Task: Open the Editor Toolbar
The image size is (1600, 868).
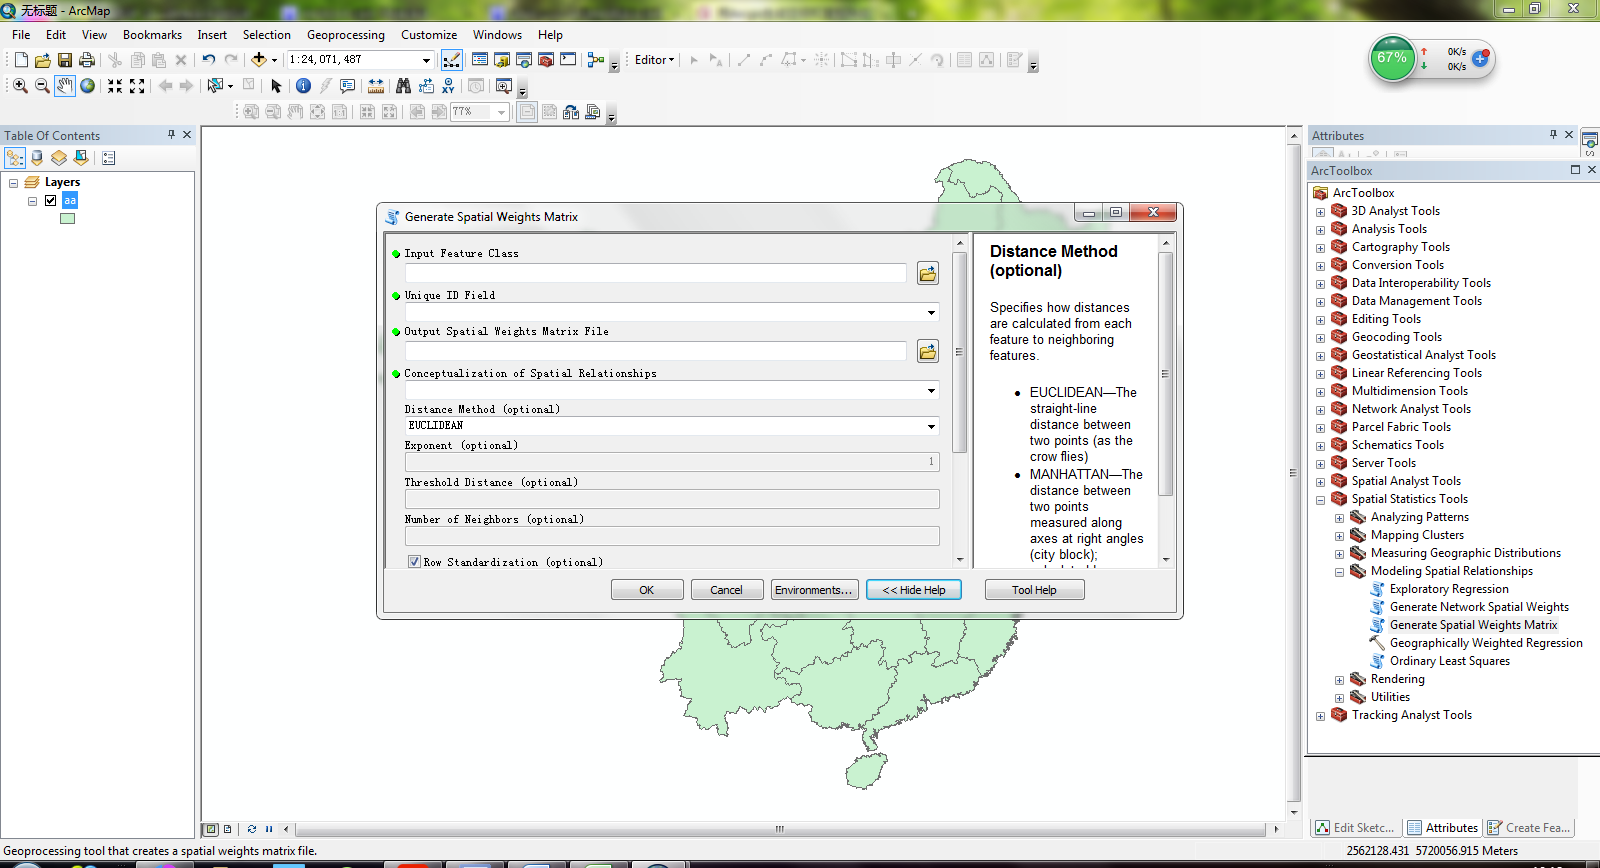Action: (x=452, y=60)
